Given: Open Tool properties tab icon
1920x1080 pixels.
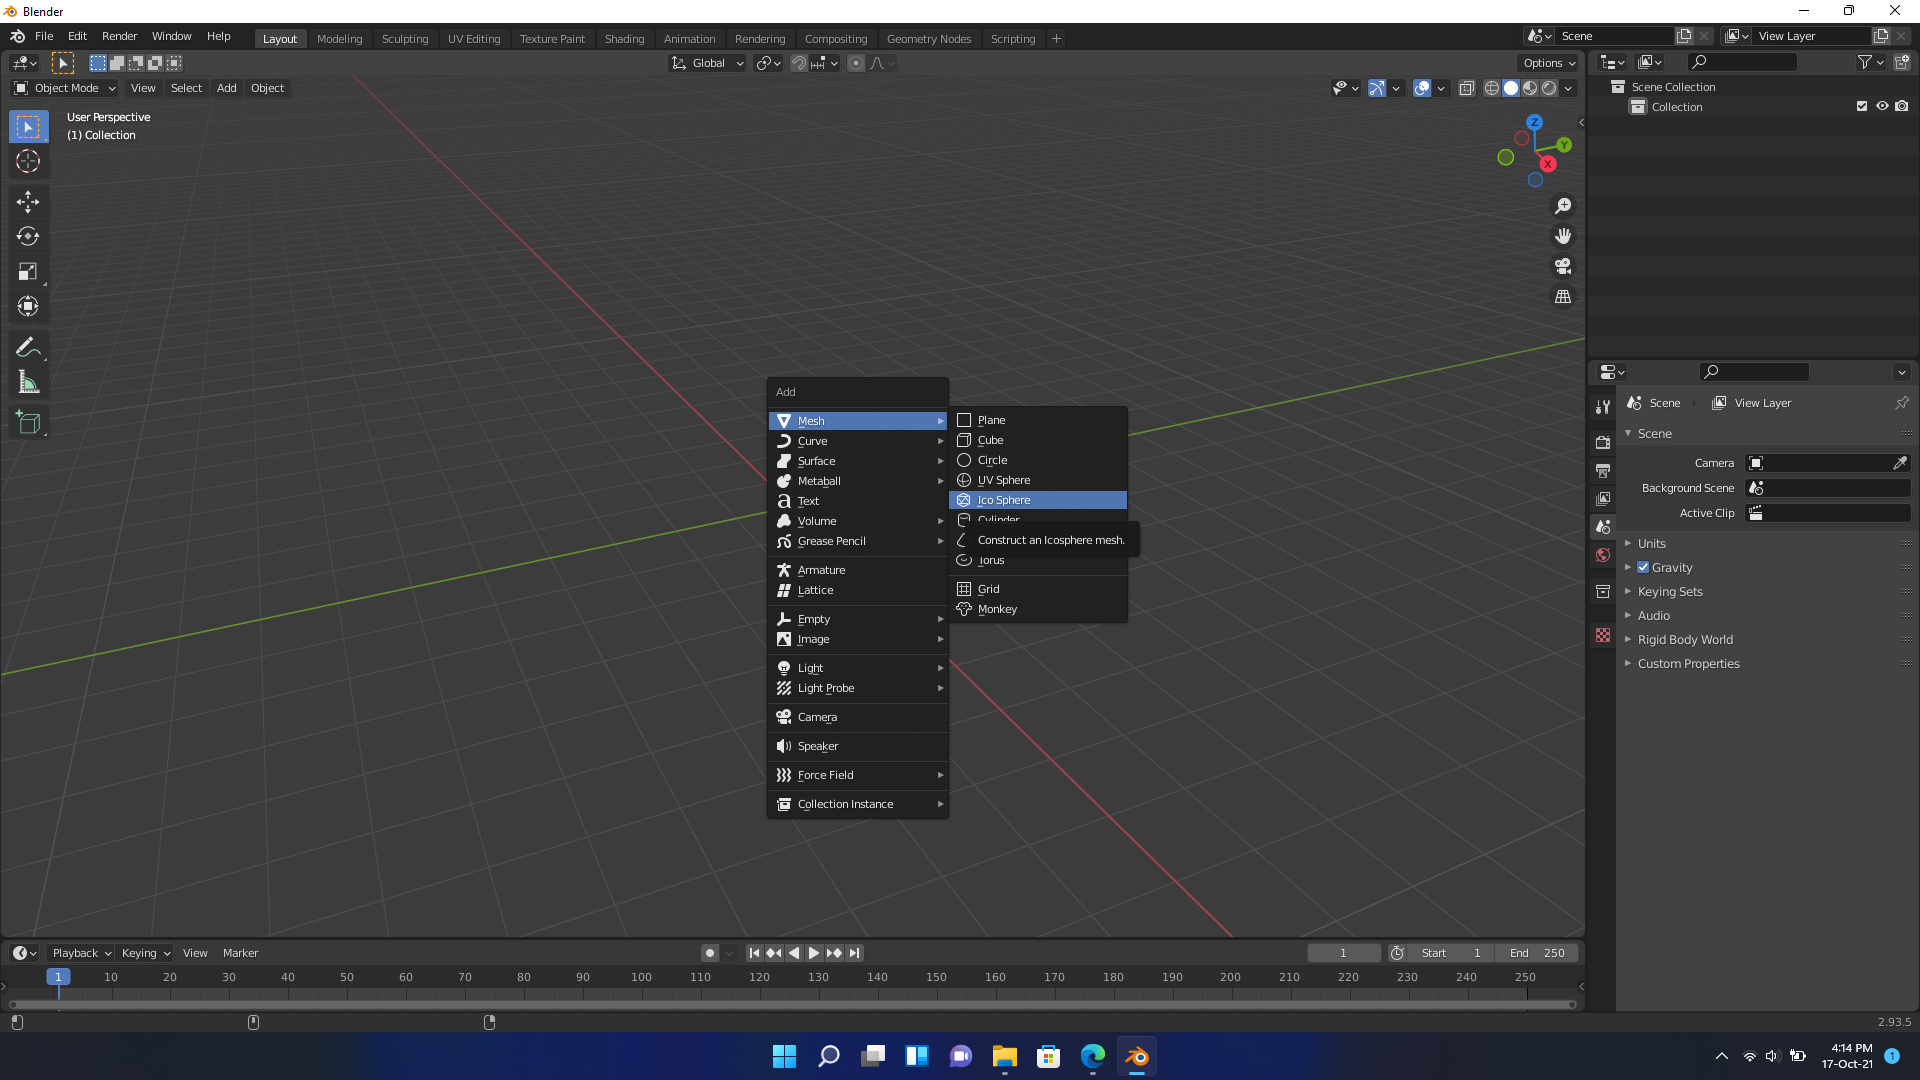Looking at the screenshot, I should 1603,407.
